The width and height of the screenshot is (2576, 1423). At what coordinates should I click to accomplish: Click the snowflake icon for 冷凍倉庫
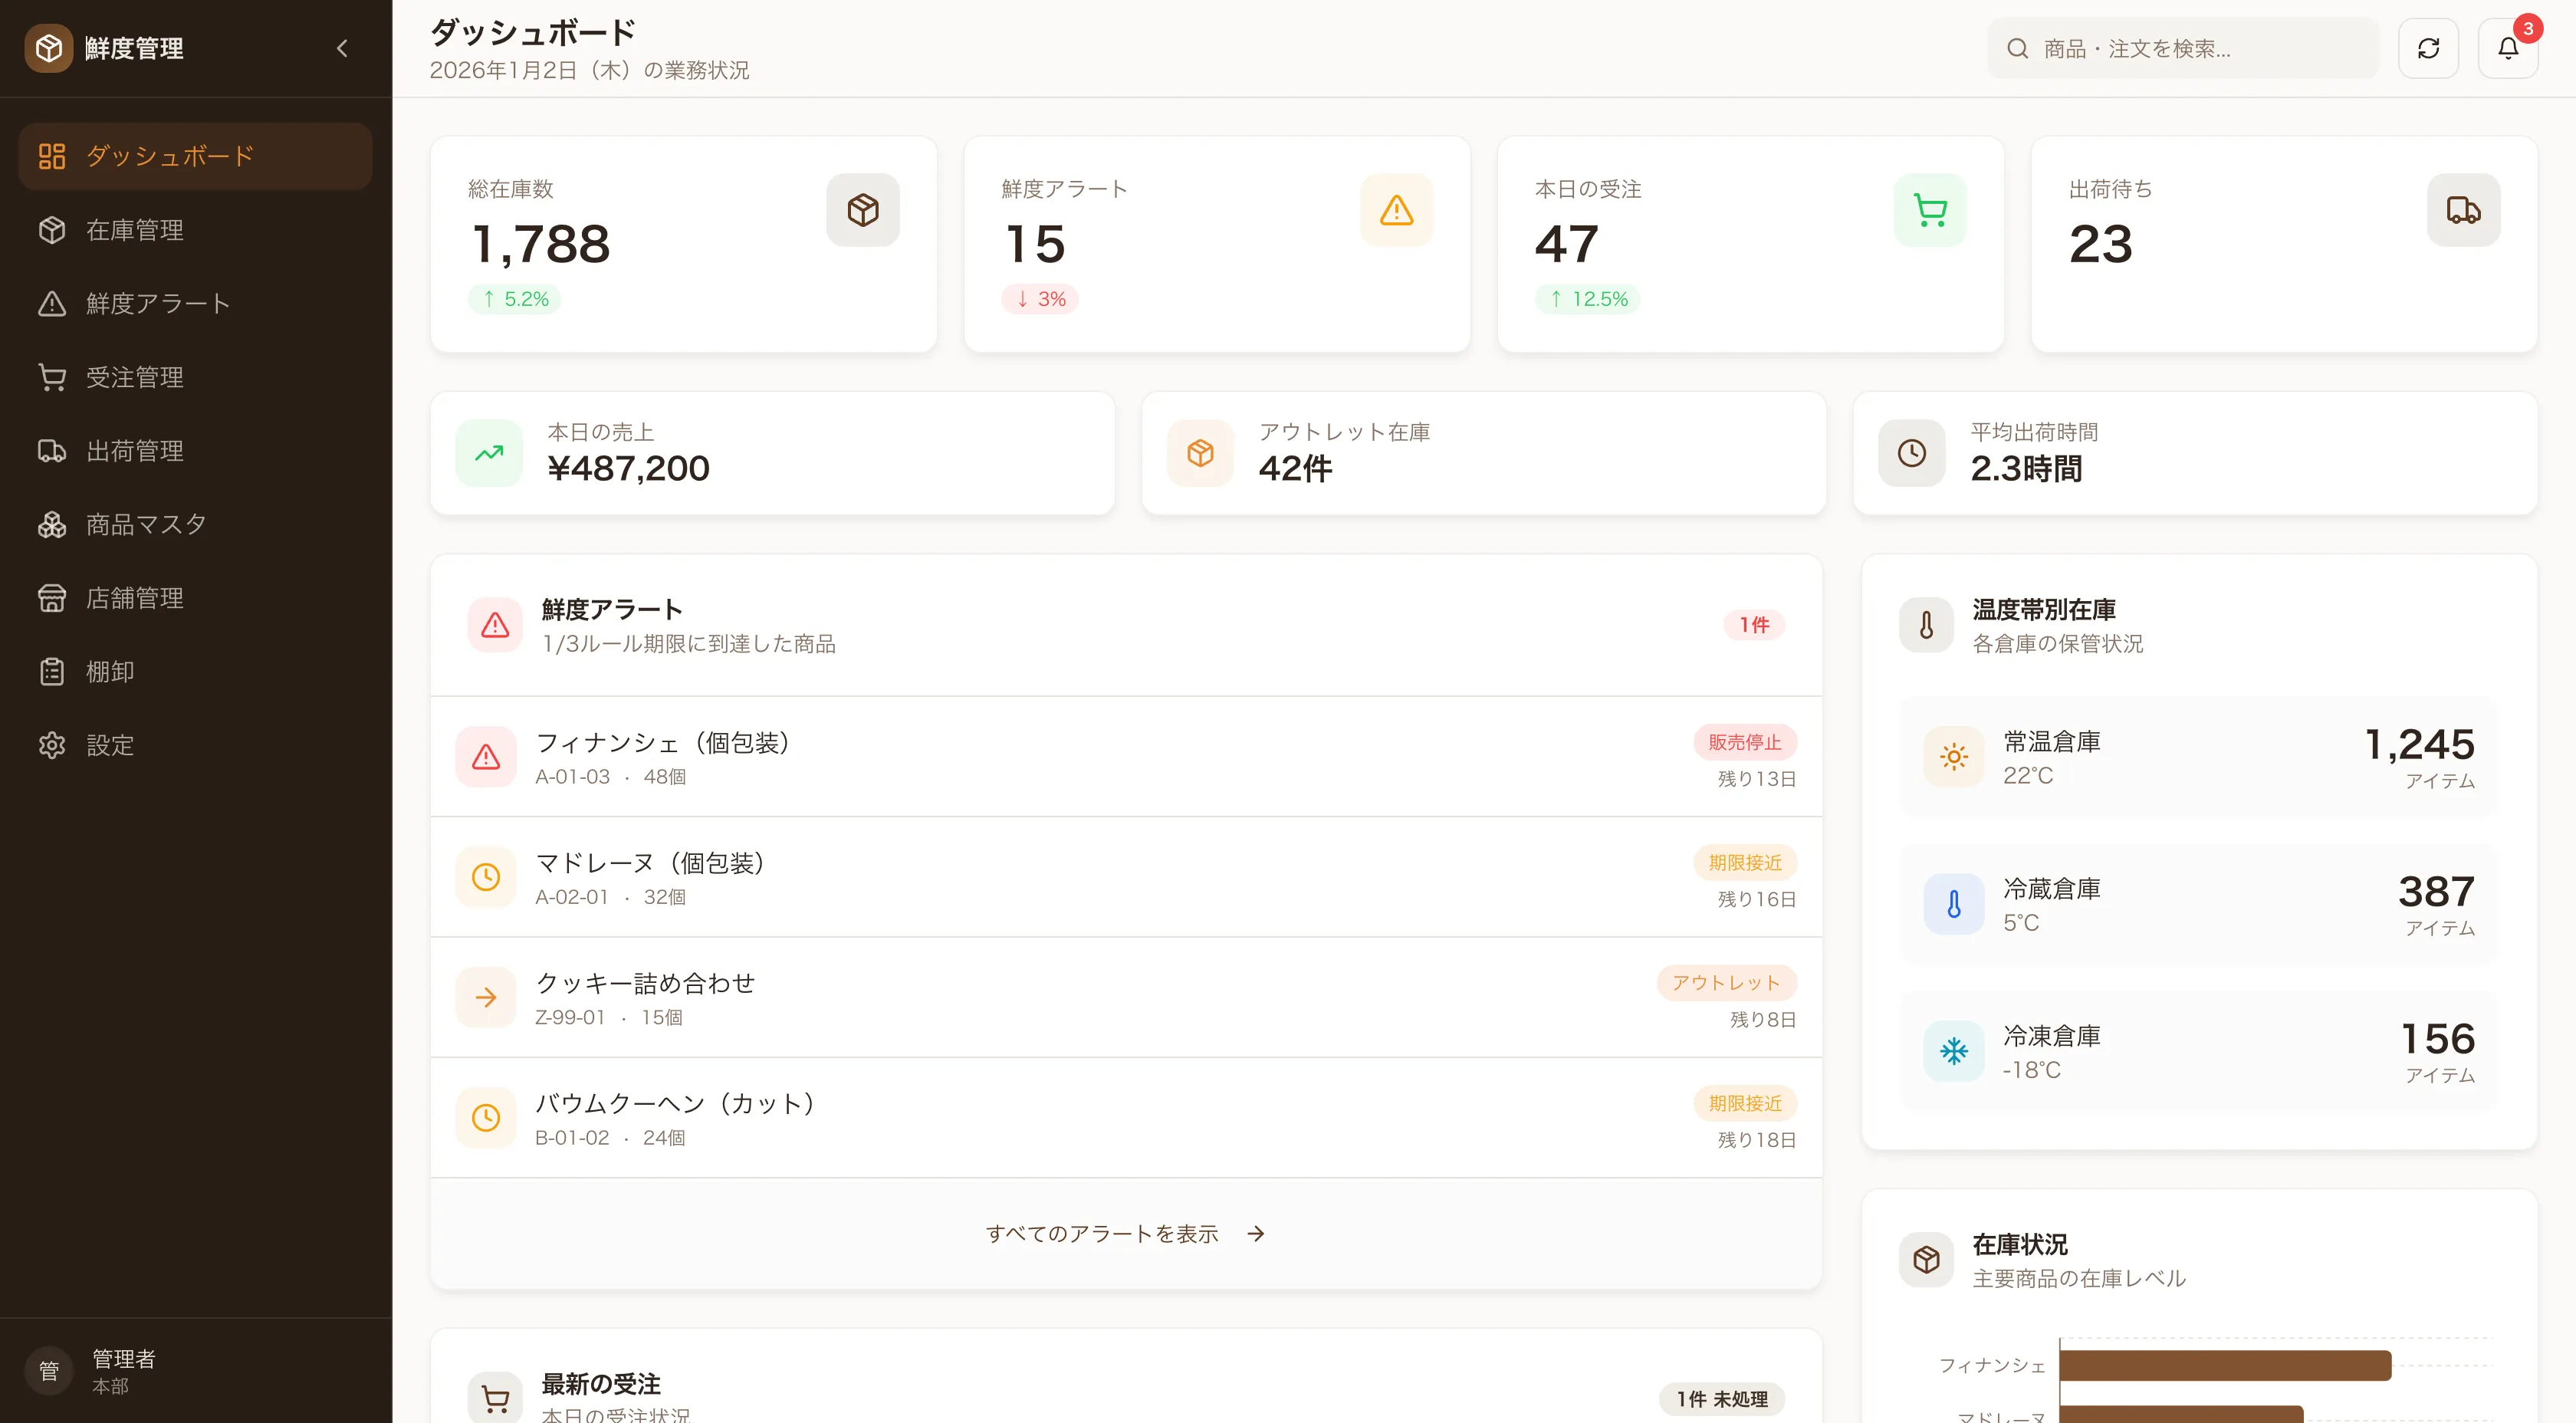[x=1953, y=1051]
